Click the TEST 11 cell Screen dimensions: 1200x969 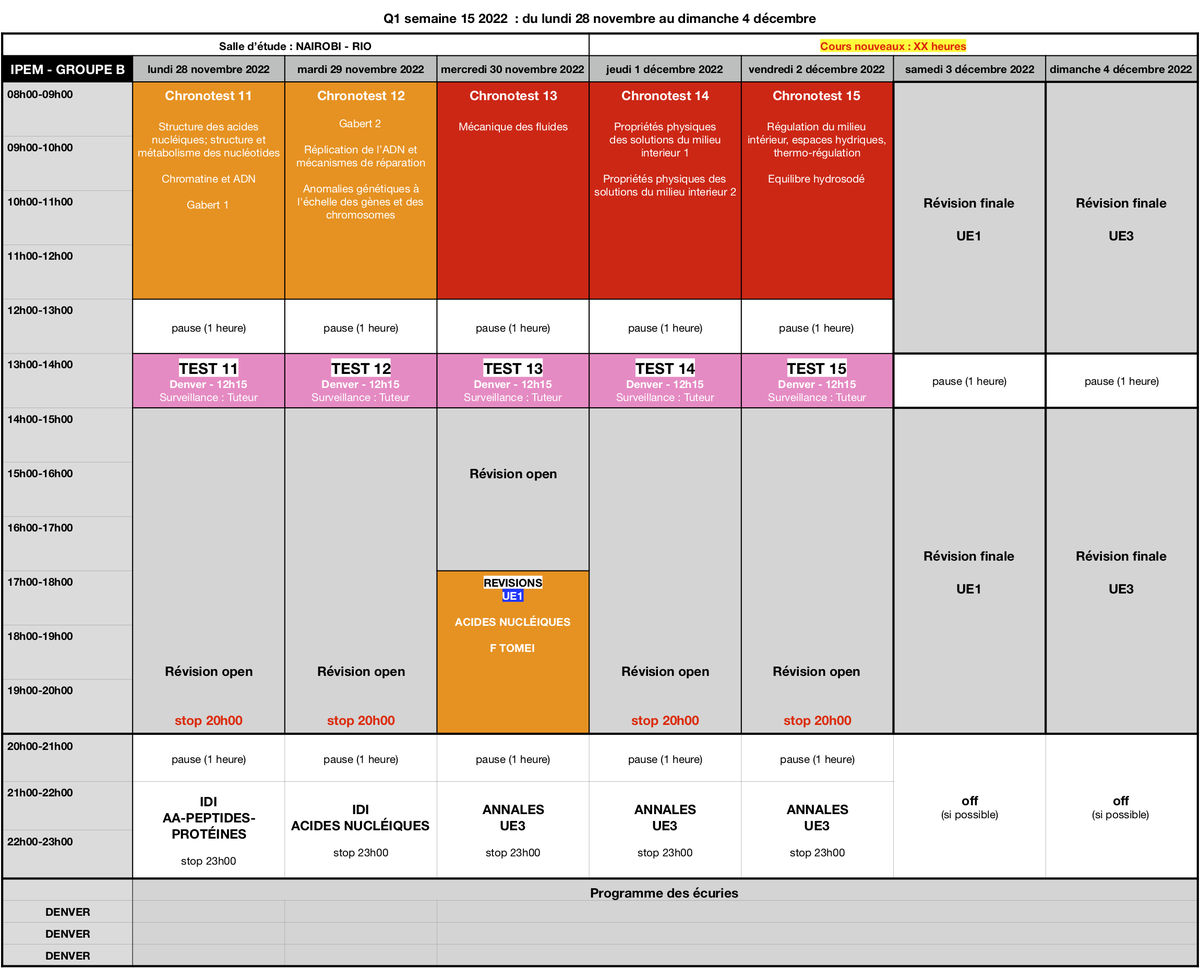point(209,380)
